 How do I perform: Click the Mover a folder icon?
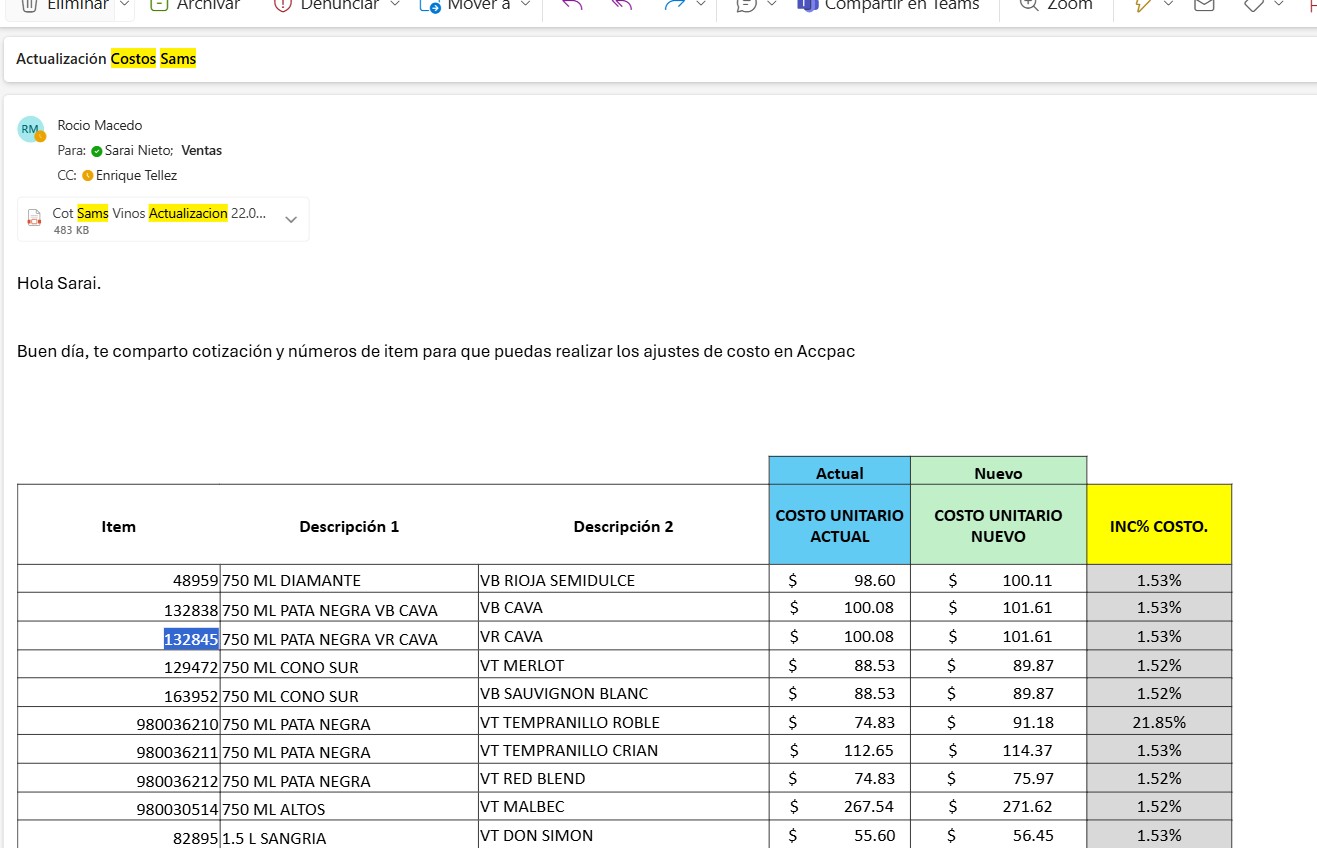coord(430,5)
